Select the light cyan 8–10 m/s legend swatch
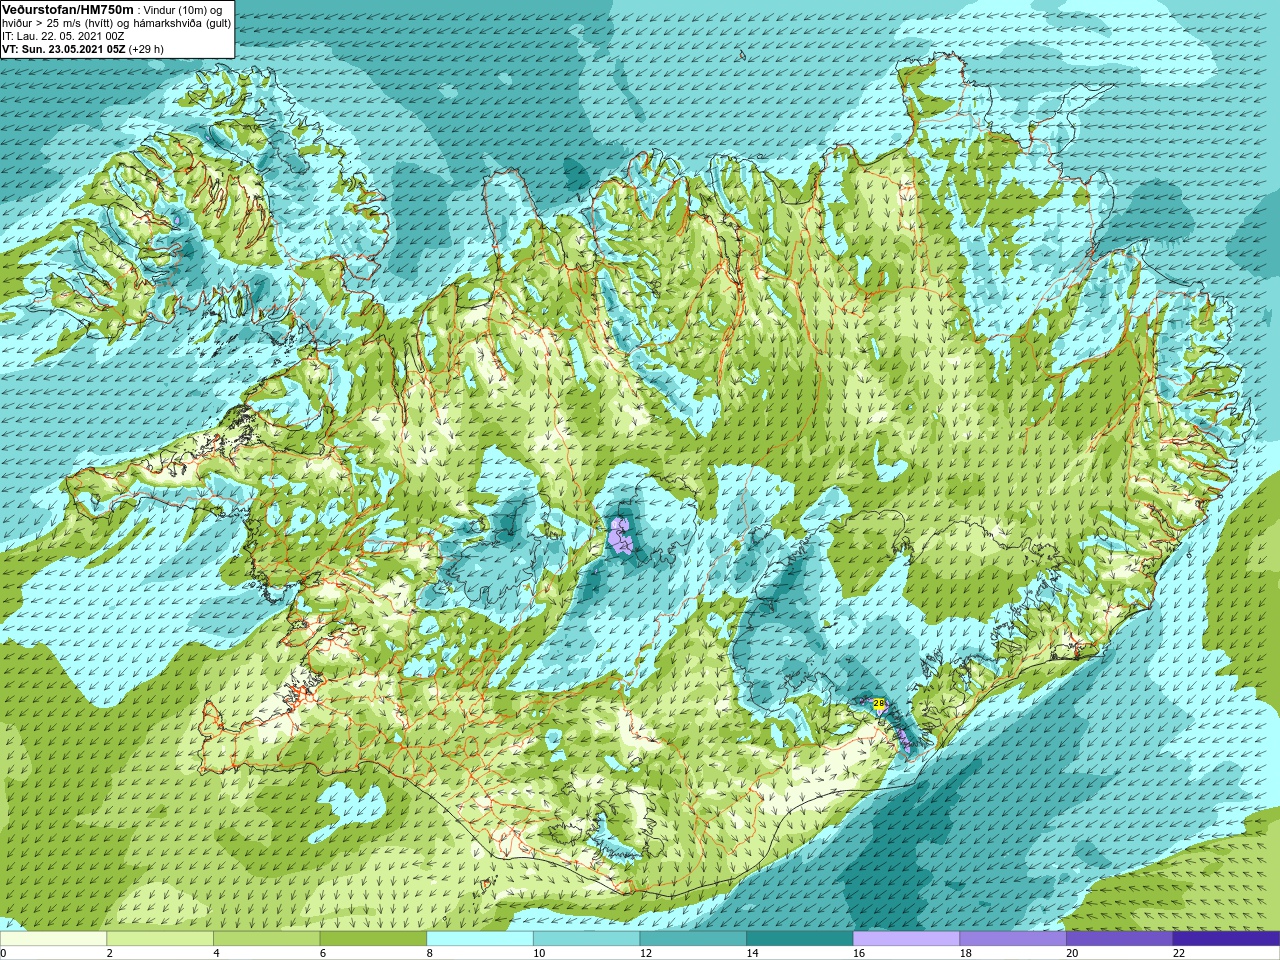 pyautogui.click(x=480, y=938)
